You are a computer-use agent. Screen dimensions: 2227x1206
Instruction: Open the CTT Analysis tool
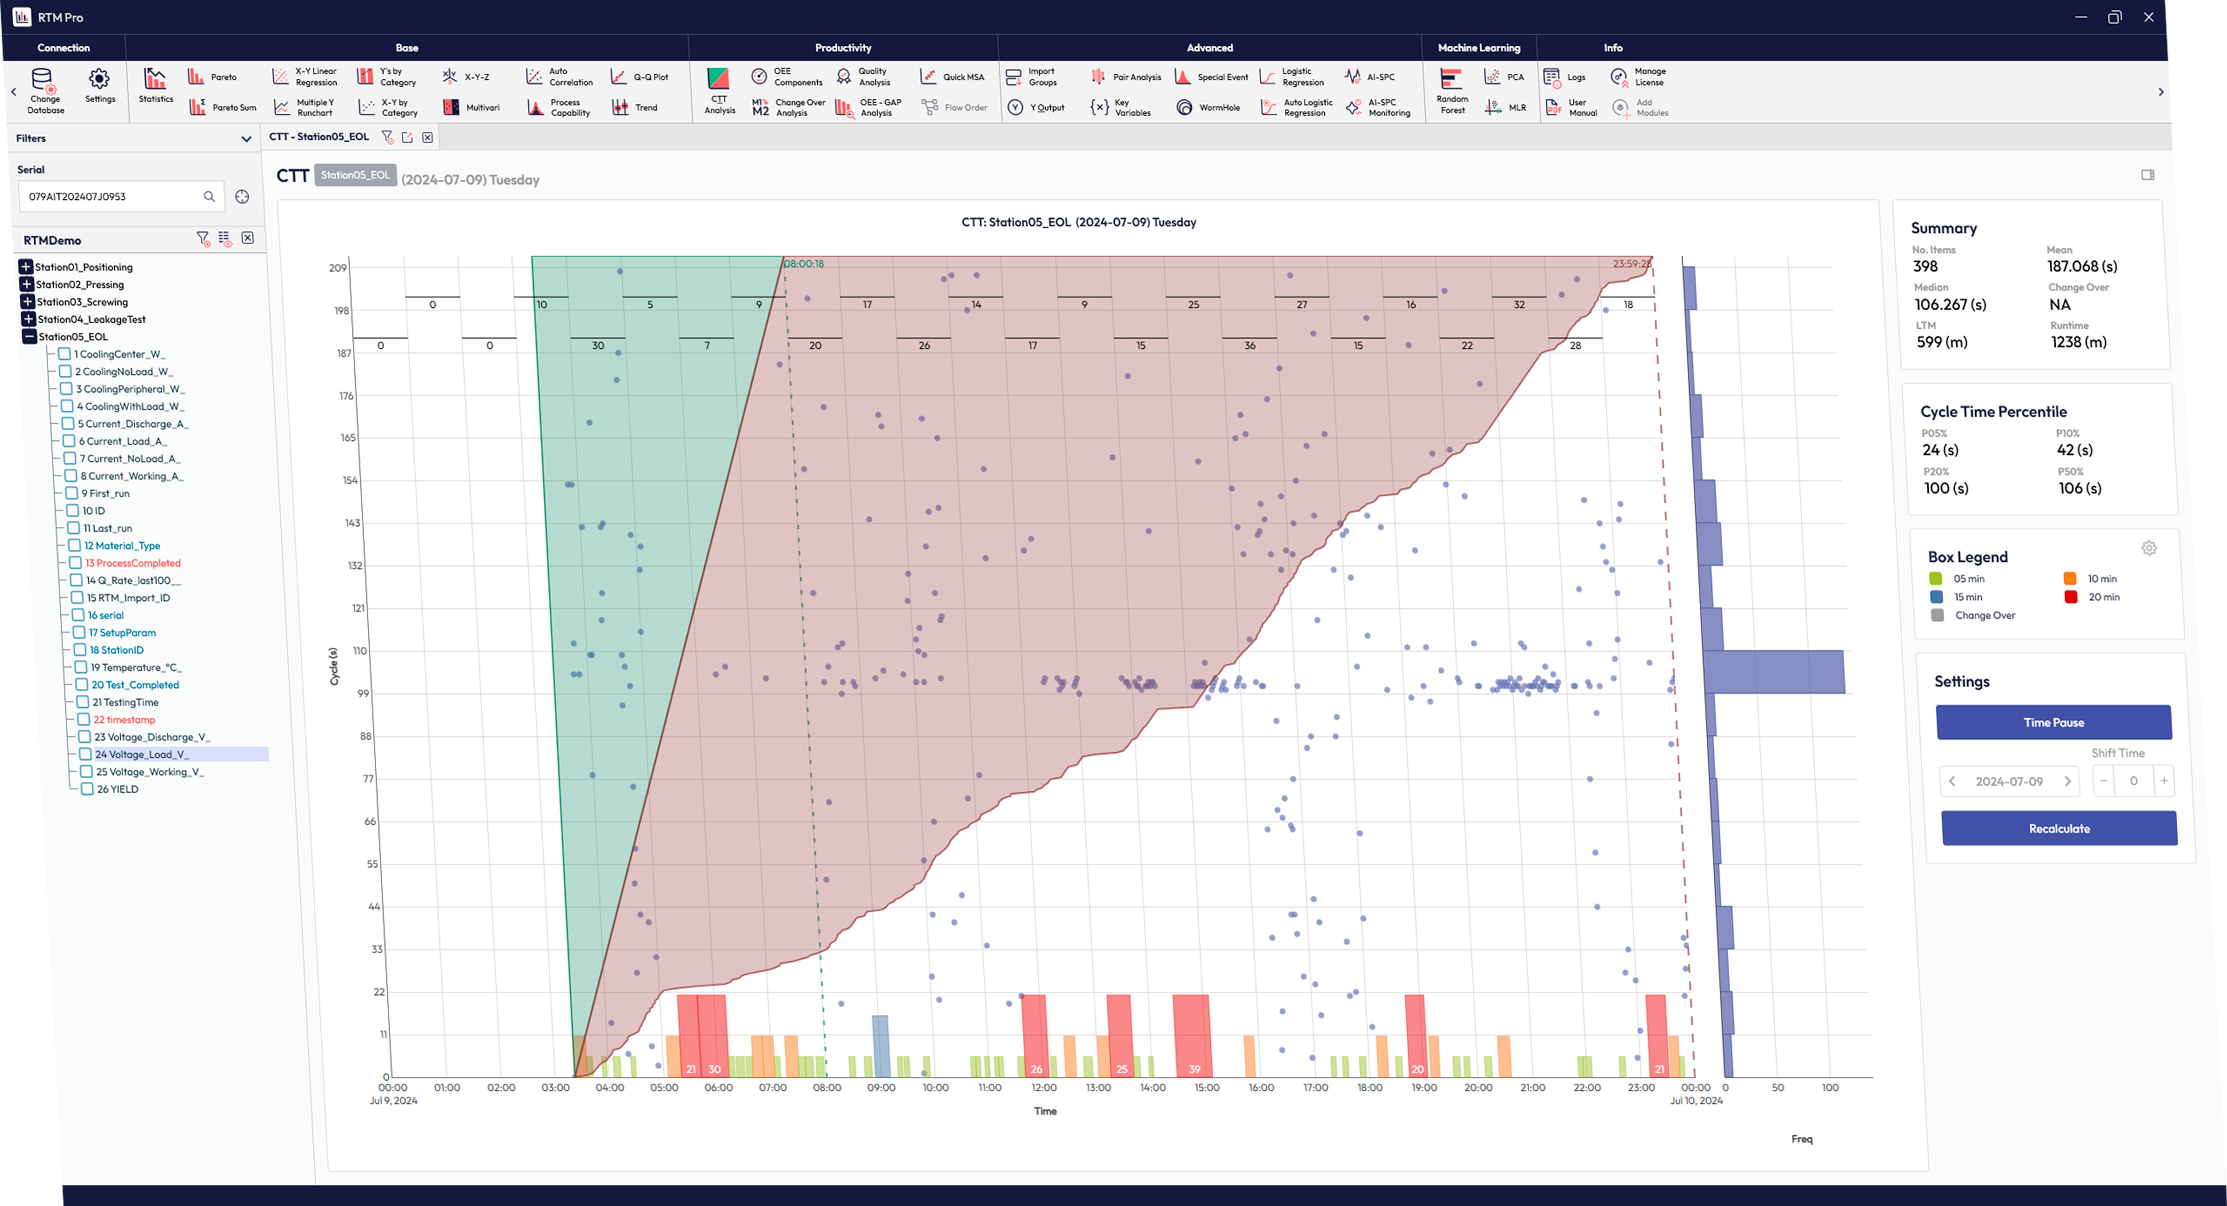[x=719, y=91]
